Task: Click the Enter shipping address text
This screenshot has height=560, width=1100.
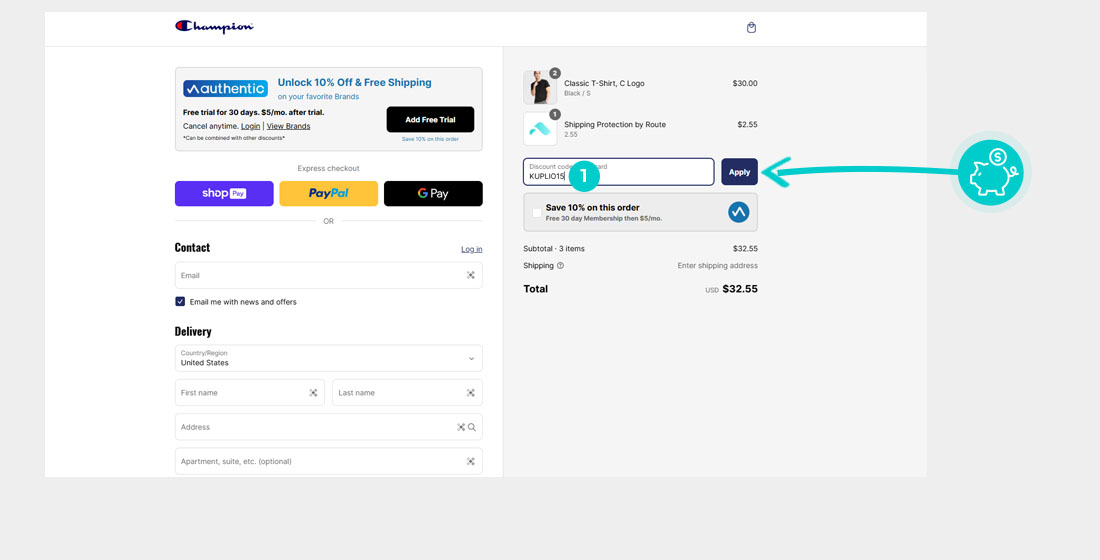Action: [717, 266]
